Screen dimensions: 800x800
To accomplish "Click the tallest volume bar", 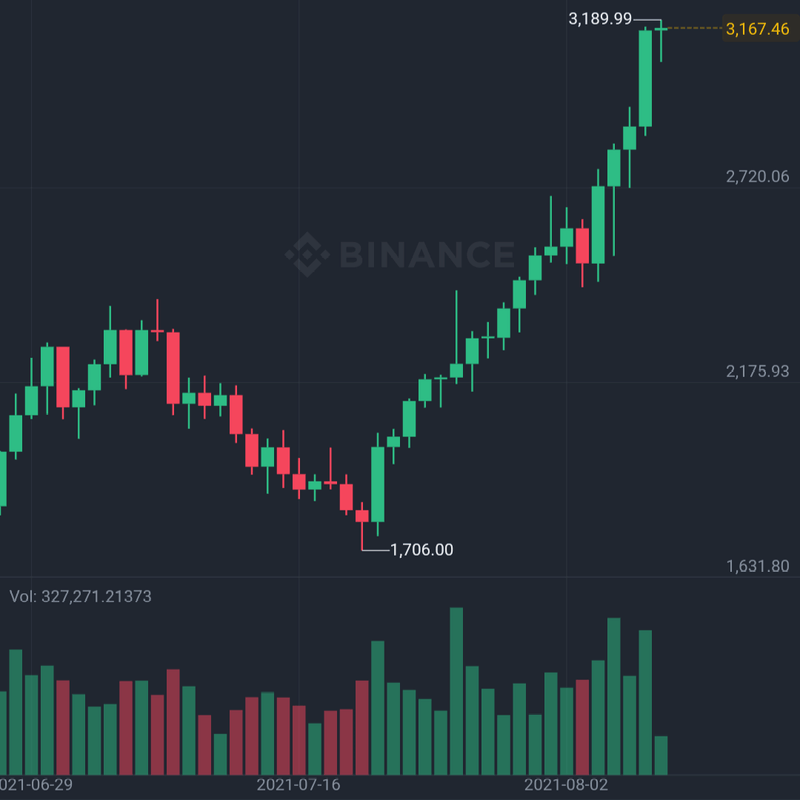I will (456, 690).
